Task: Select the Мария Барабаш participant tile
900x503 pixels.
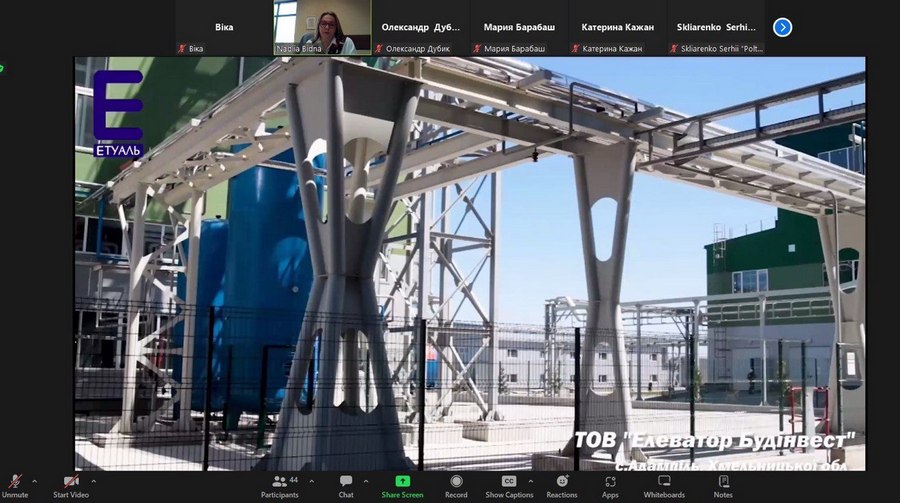Action: 518,27
